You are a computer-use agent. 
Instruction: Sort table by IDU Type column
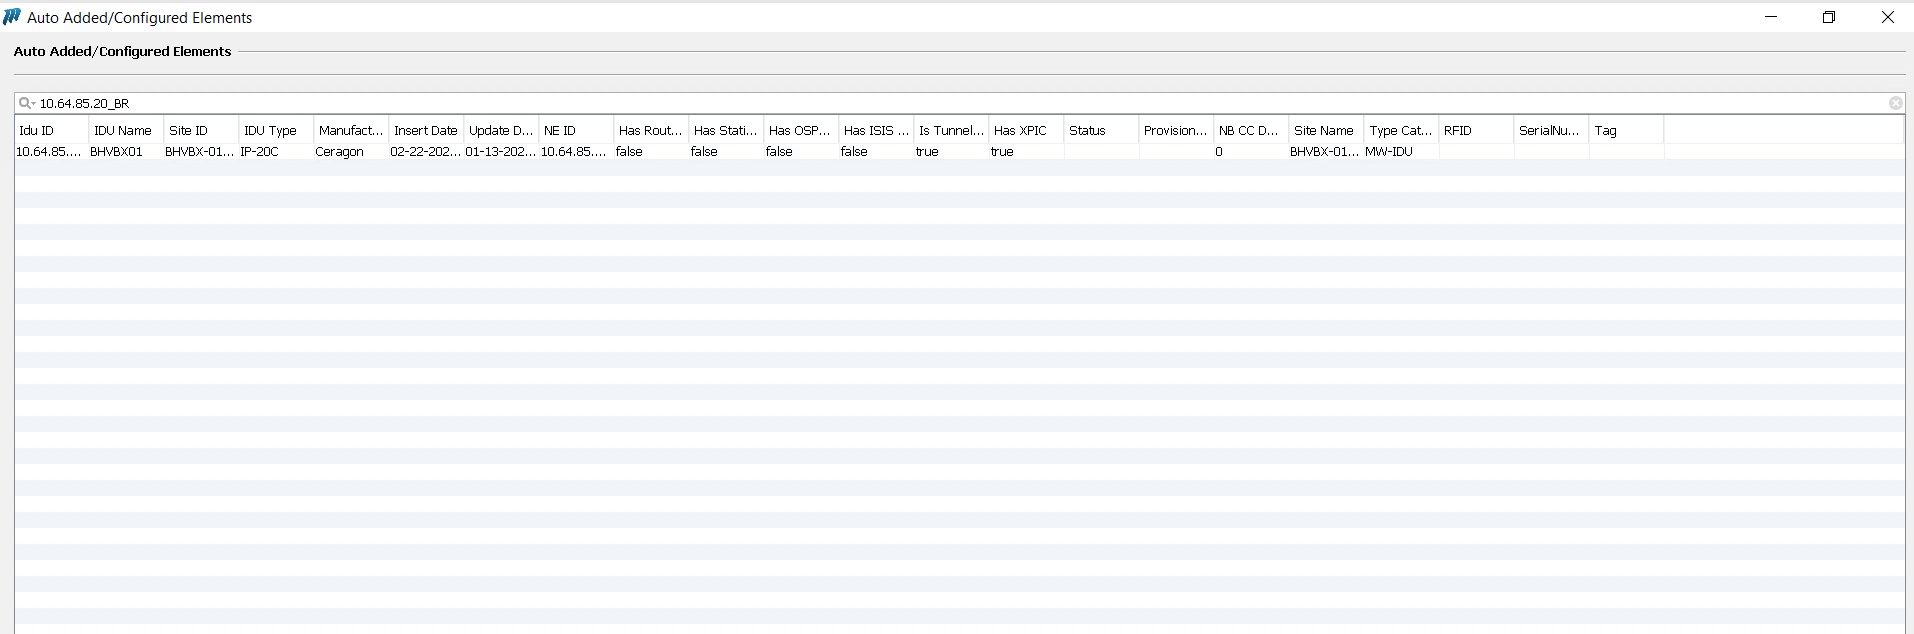coord(275,130)
